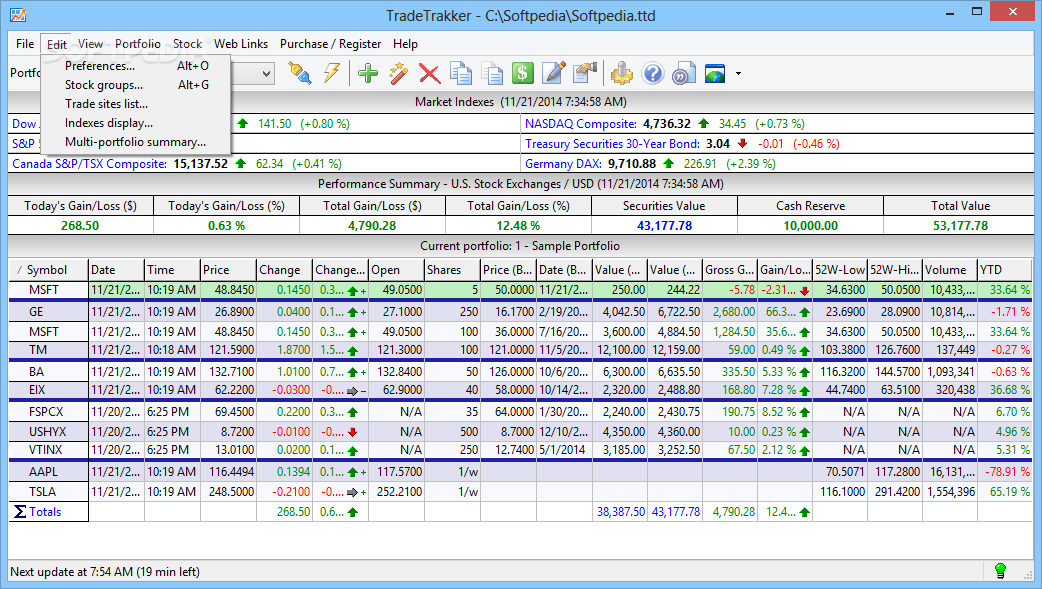Viewport: 1042px width, 589px height.
Task: Choose Preferences... from the Edit menu
Action: [136, 66]
